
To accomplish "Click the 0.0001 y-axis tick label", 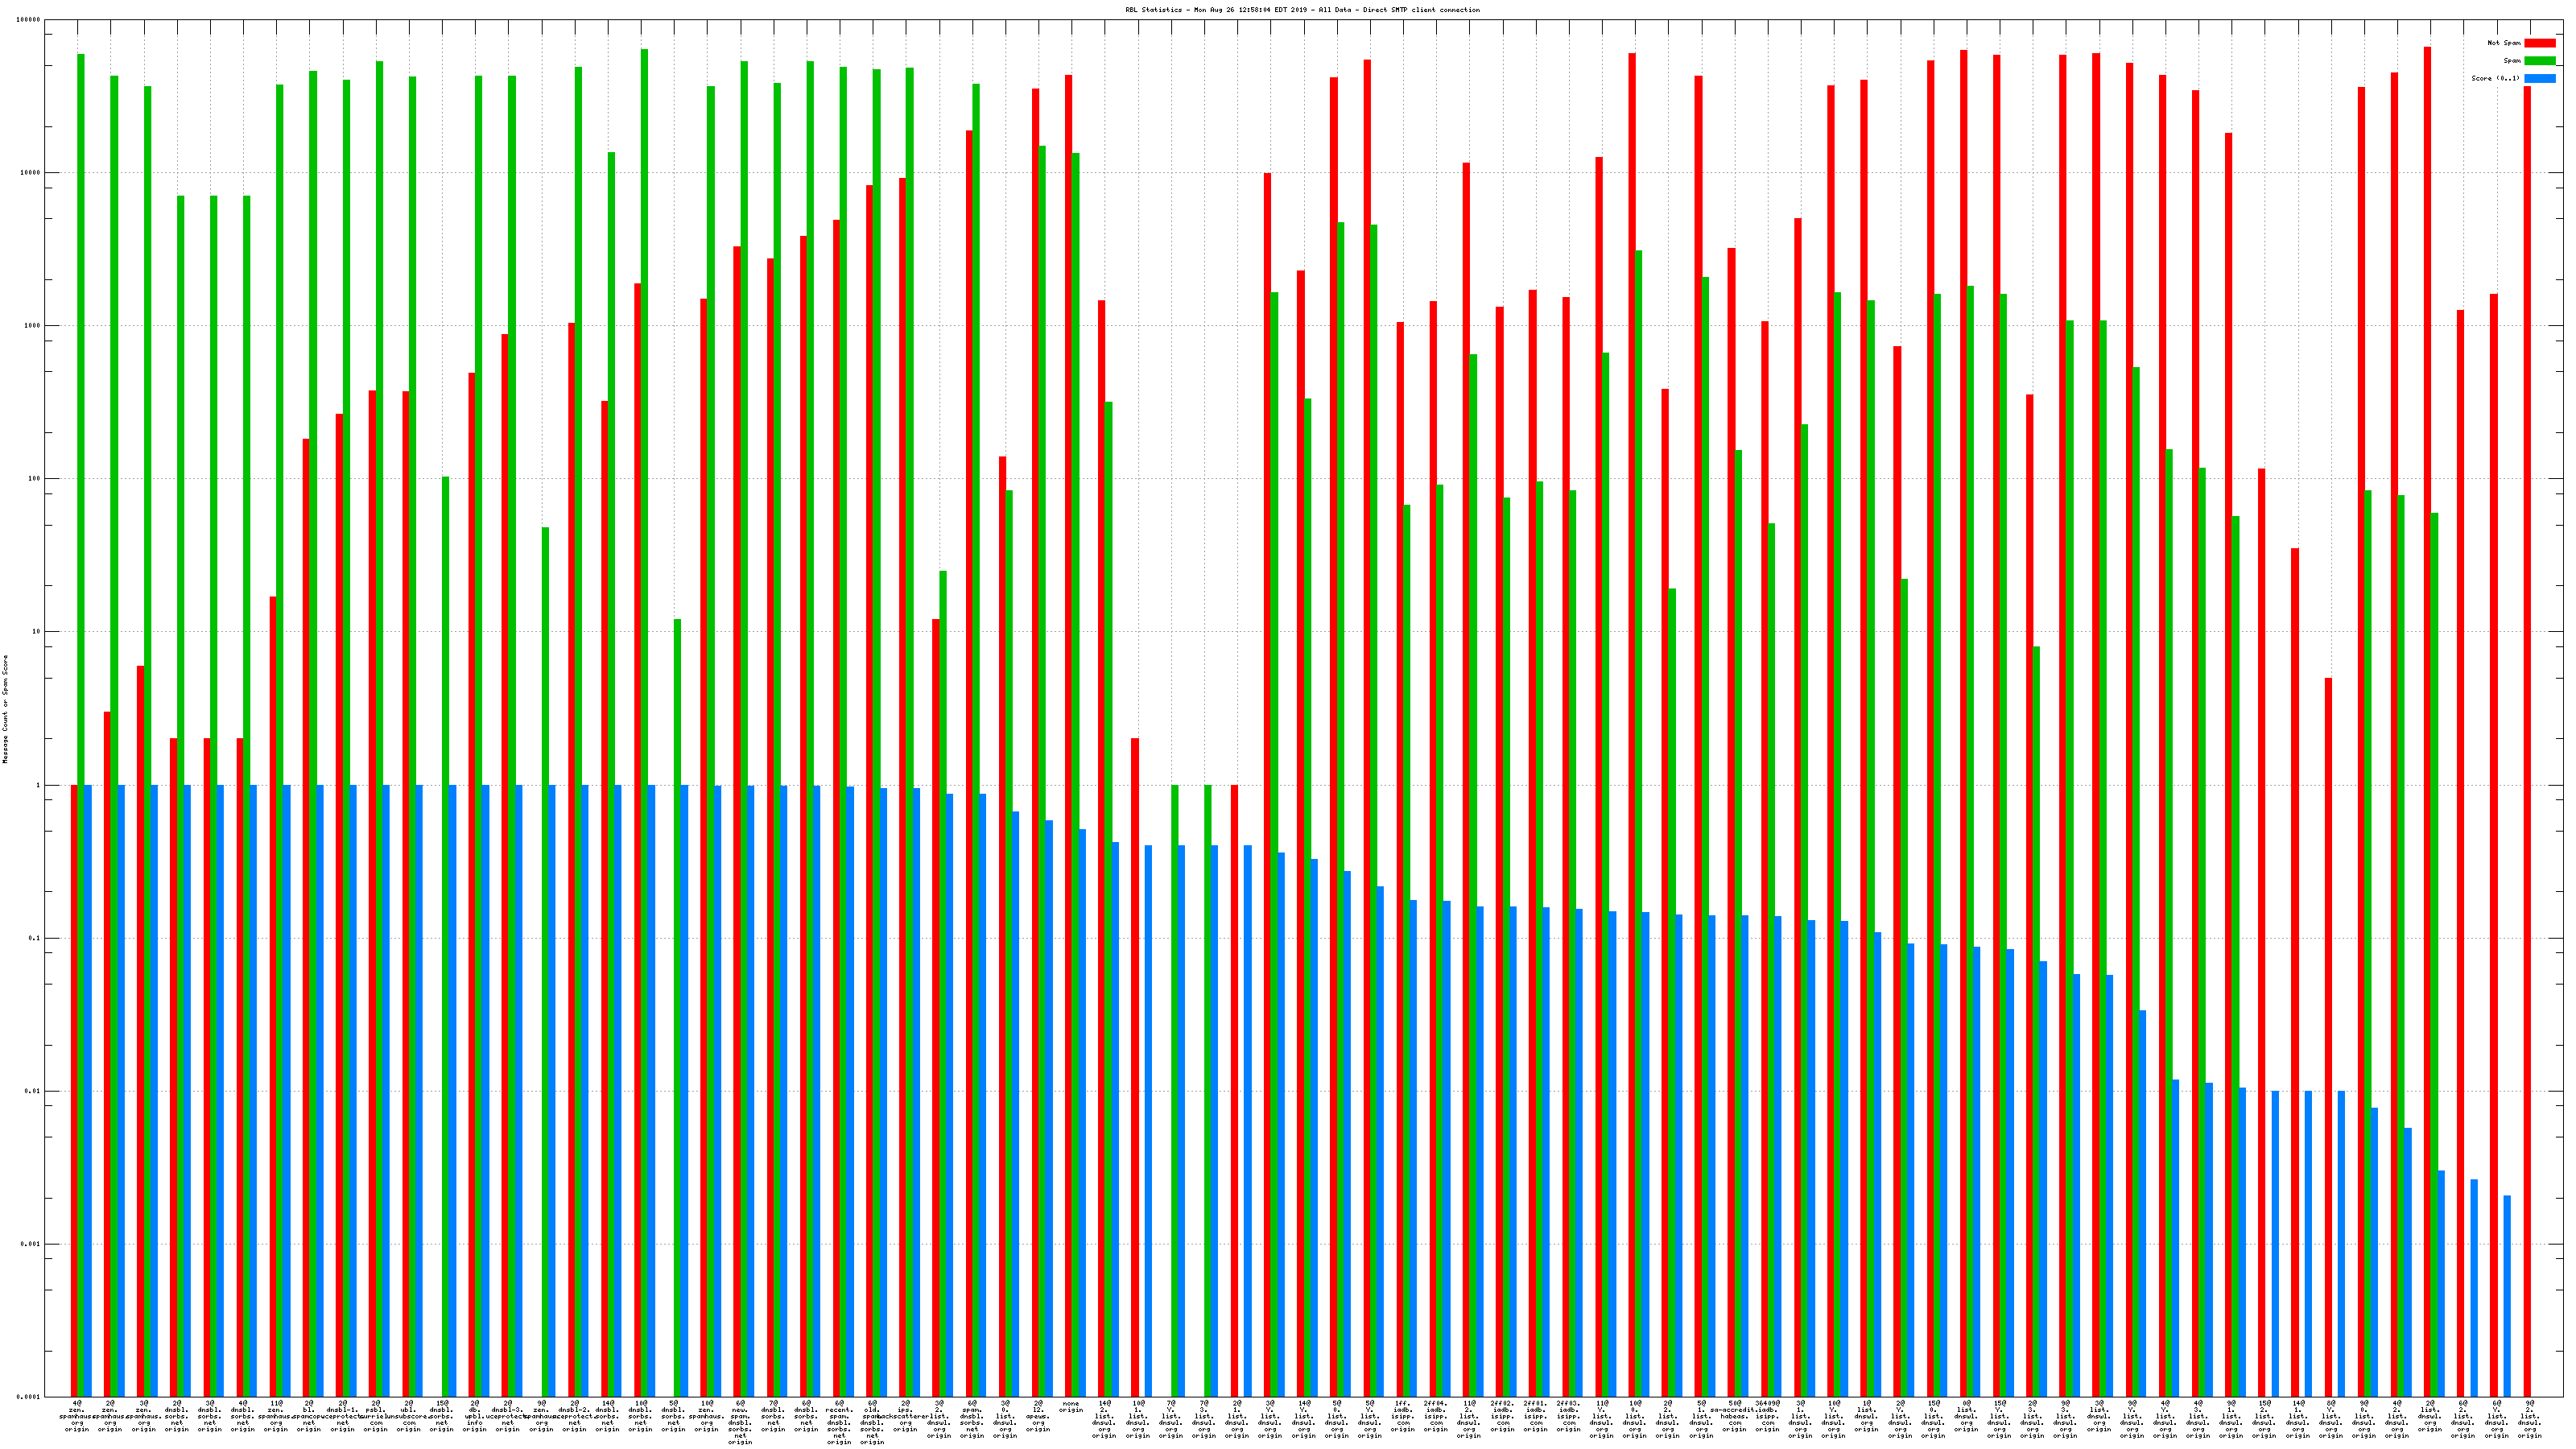I will click(x=28, y=1396).
